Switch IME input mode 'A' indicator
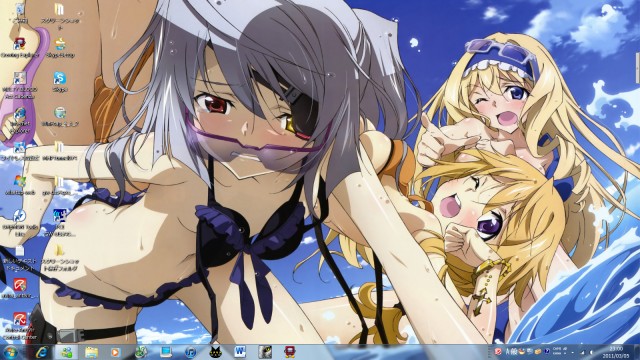The image size is (640, 360). (x=507, y=351)
